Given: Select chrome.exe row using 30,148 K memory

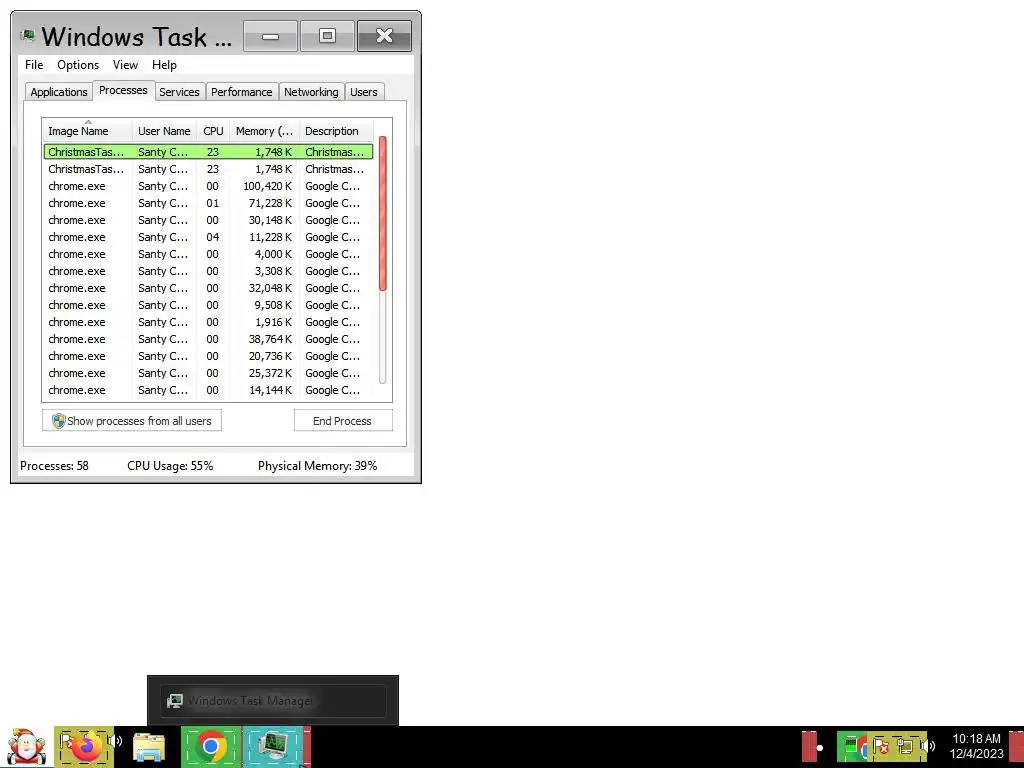Looking at the screenshot, I should (x=208, y=220).
